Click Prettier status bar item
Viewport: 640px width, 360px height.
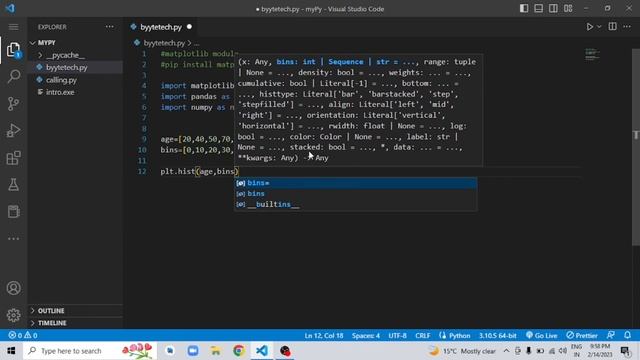pyautogui.click(x=582, y=336)
